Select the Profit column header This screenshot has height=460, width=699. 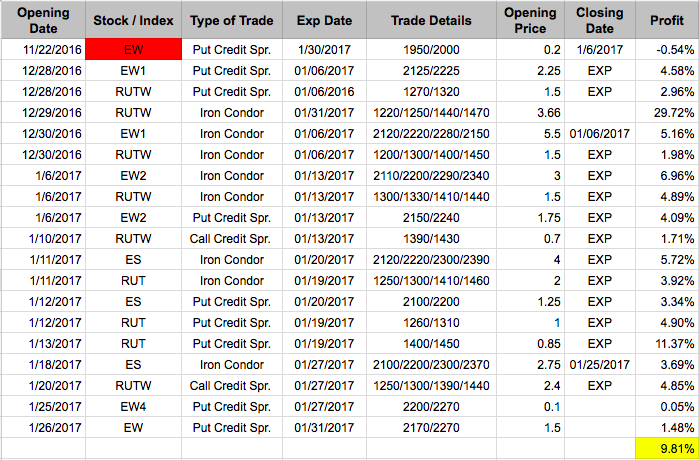(x=667, y=20)
